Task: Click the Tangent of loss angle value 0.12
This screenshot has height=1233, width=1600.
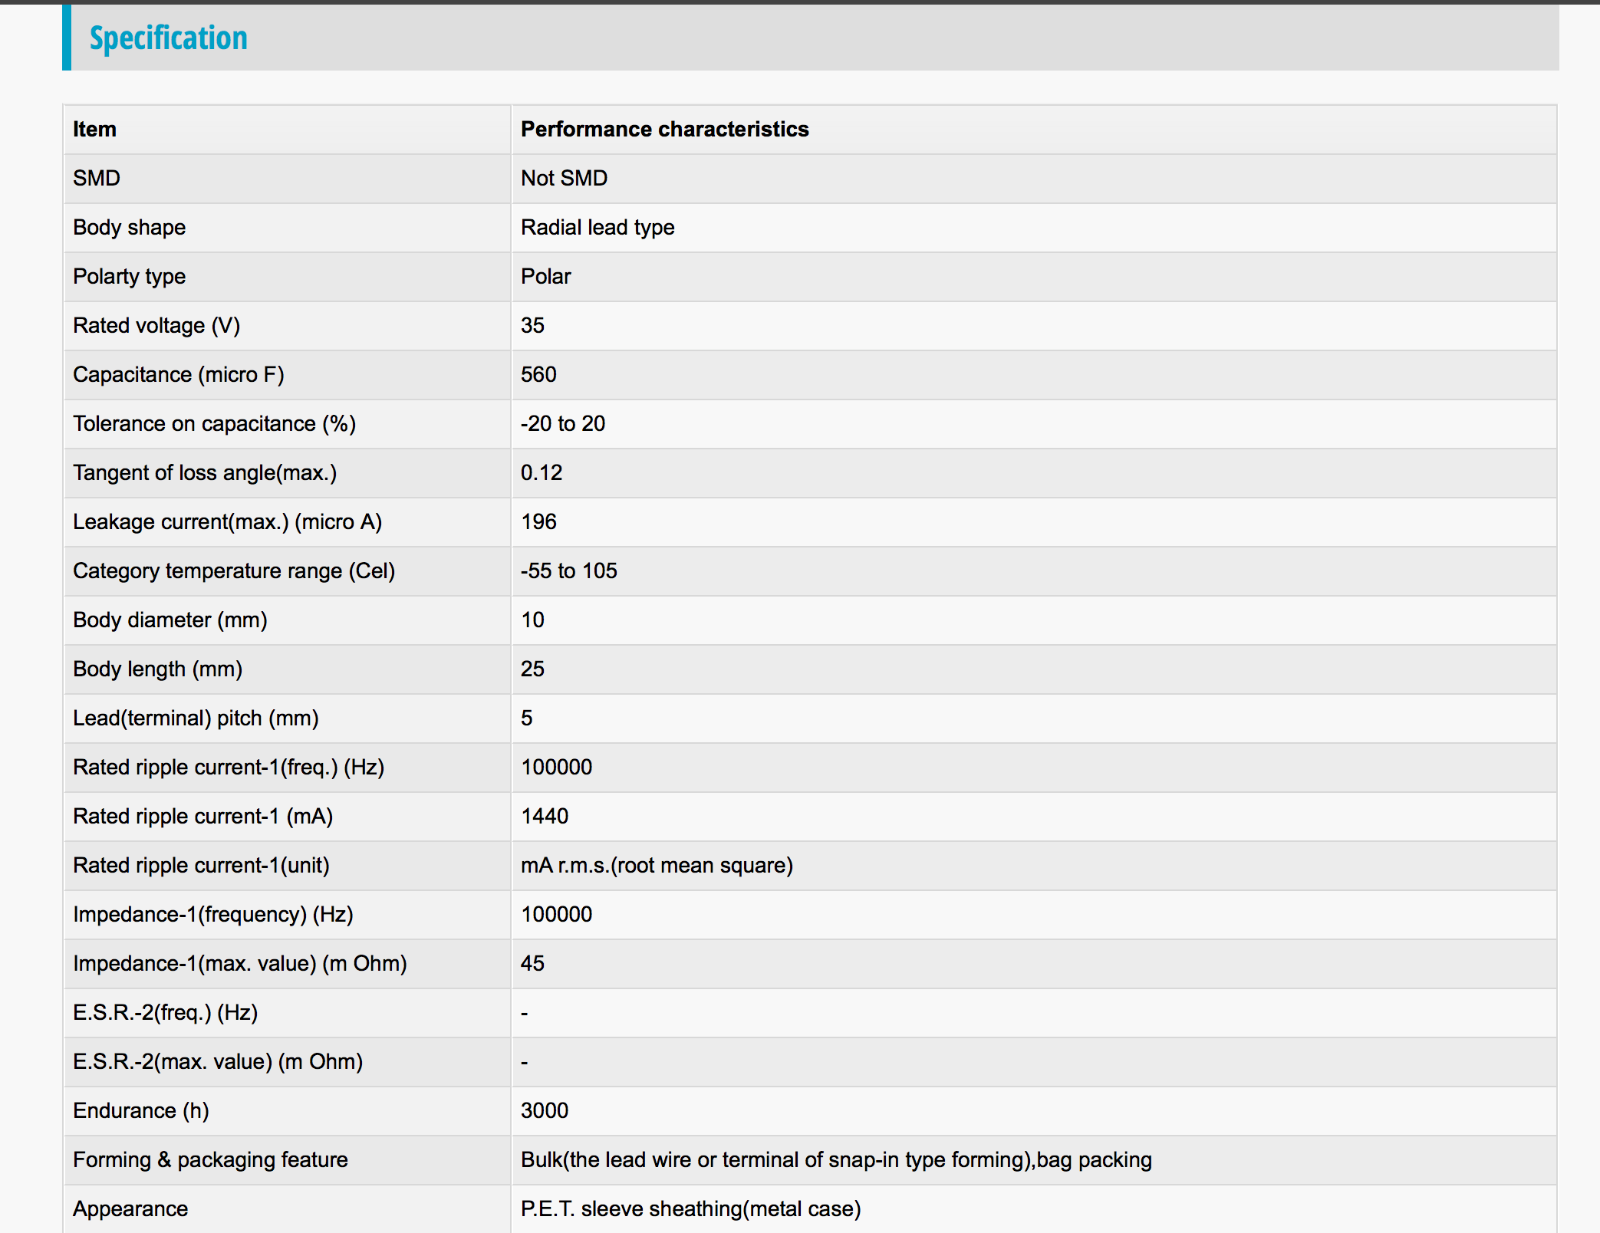Action: [x=541, y=472]
